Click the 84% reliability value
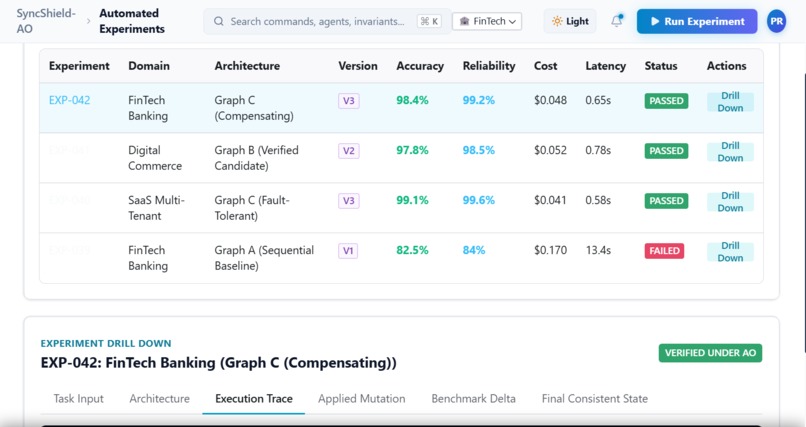Image resolution: width=806 pixels, height=427 pixels. coord(474,250)
